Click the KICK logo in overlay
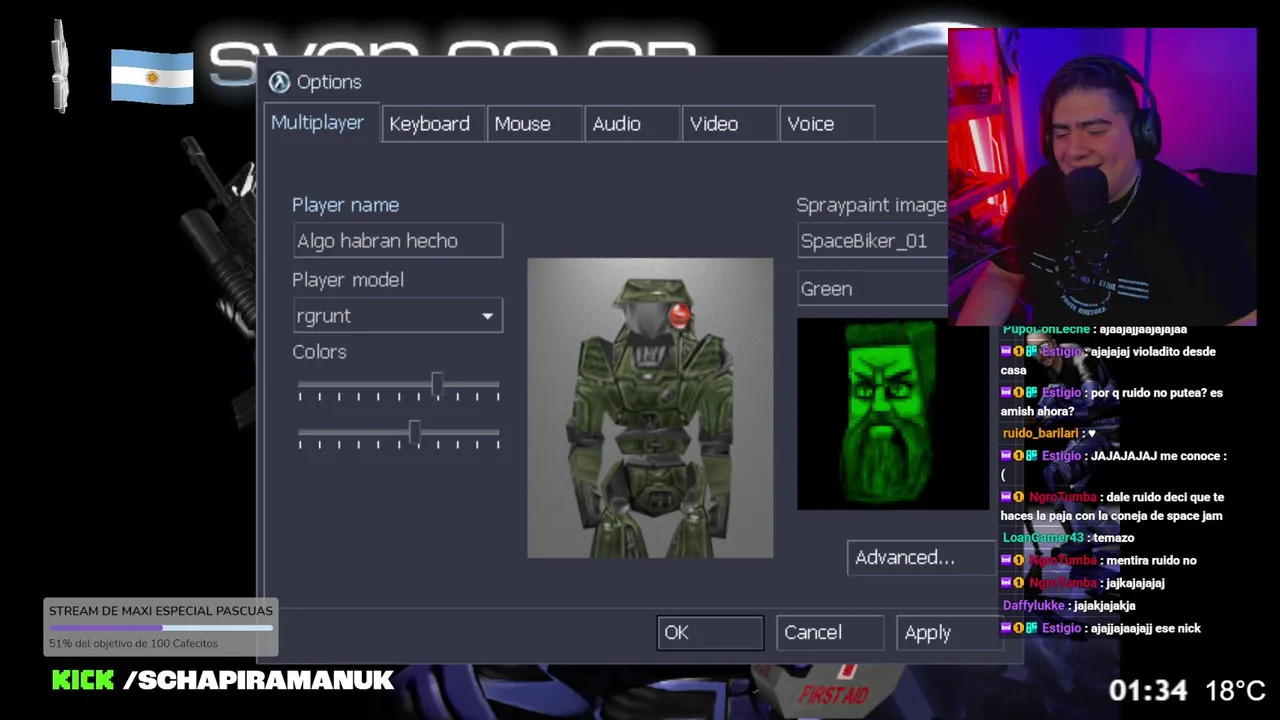The image size is (1280, 720). pos(83,681)
